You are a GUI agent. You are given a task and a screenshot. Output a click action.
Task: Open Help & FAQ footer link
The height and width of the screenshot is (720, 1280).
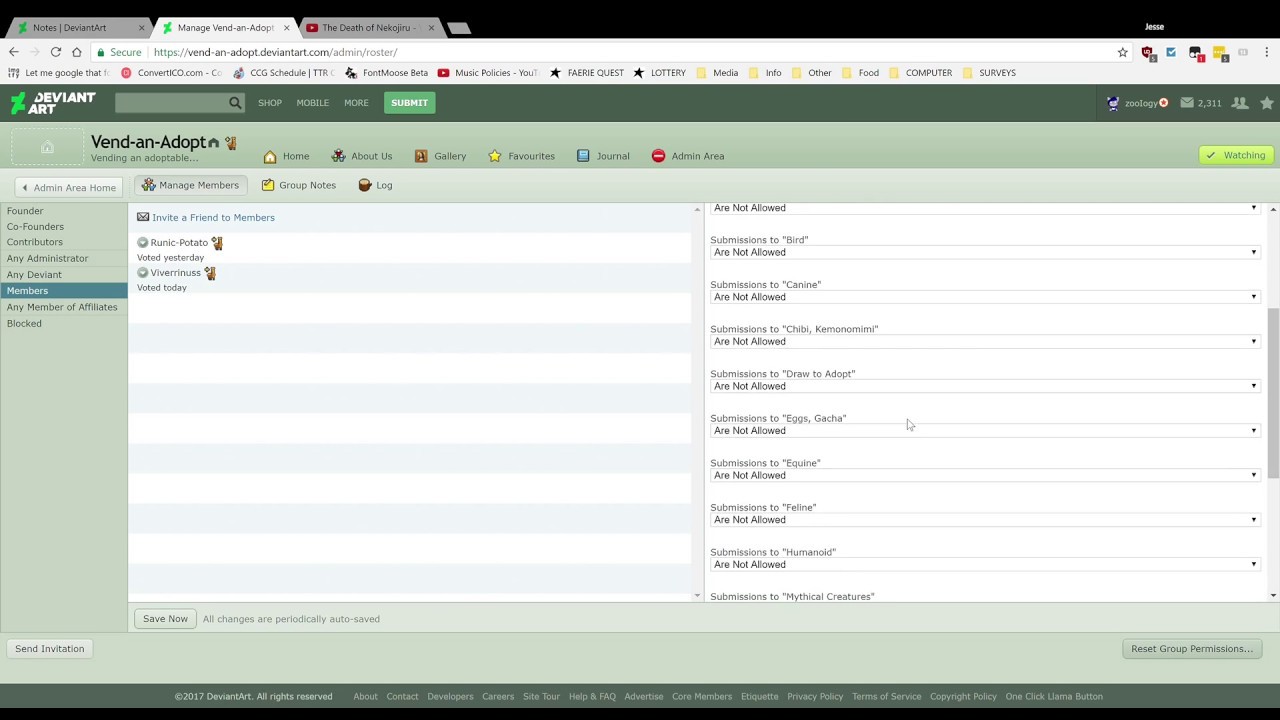click(592, 696)
